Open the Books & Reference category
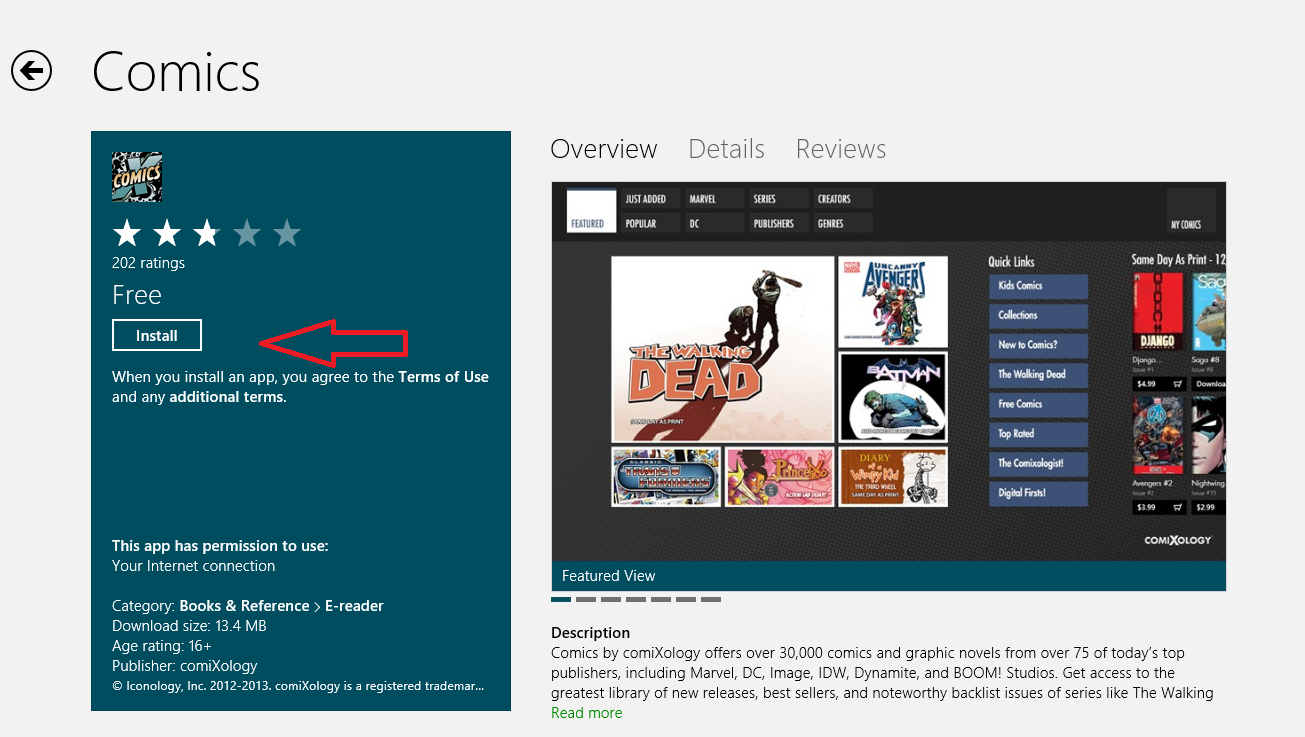The height and width of the screenshot is (737, 1305). coord(244,606)
